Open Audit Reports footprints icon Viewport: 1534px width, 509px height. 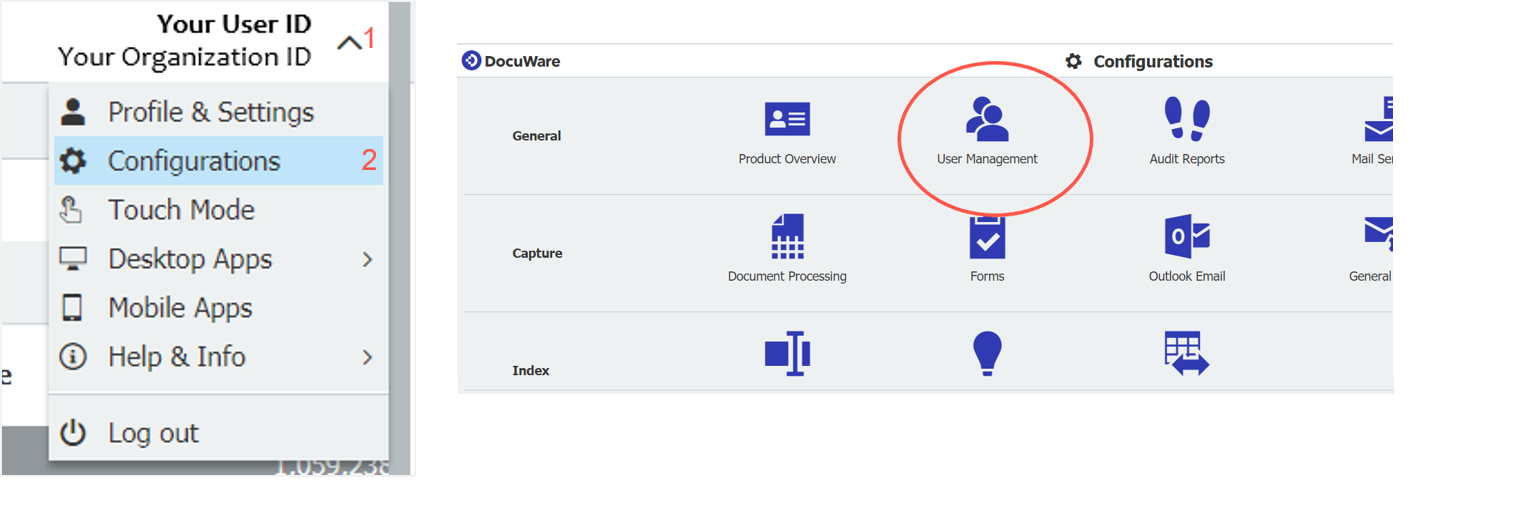pos(1187,121)
